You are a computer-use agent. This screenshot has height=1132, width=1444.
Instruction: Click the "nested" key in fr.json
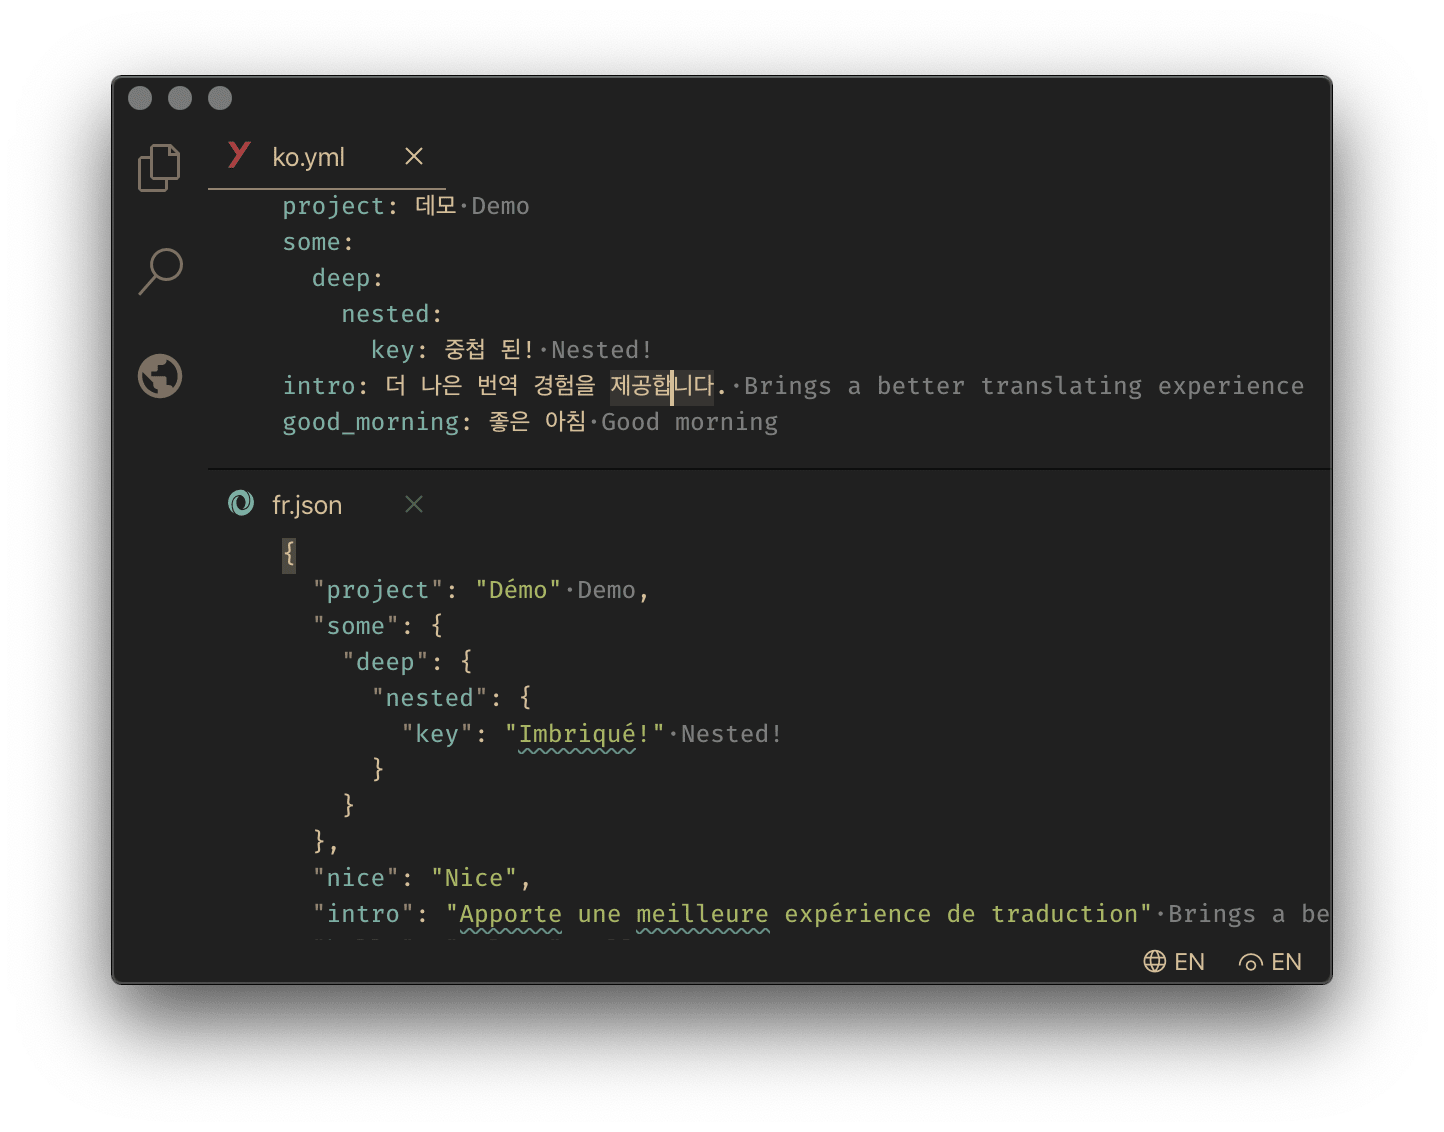(430, 698)
